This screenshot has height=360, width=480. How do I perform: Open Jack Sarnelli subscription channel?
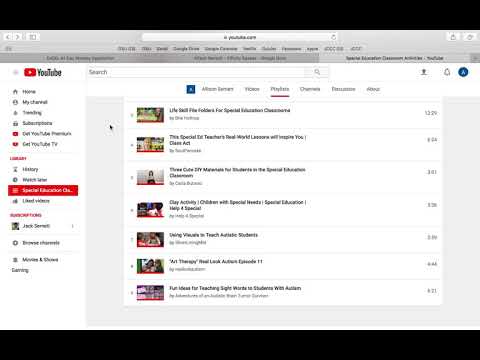pyautogui.click(x=36, y=226)
